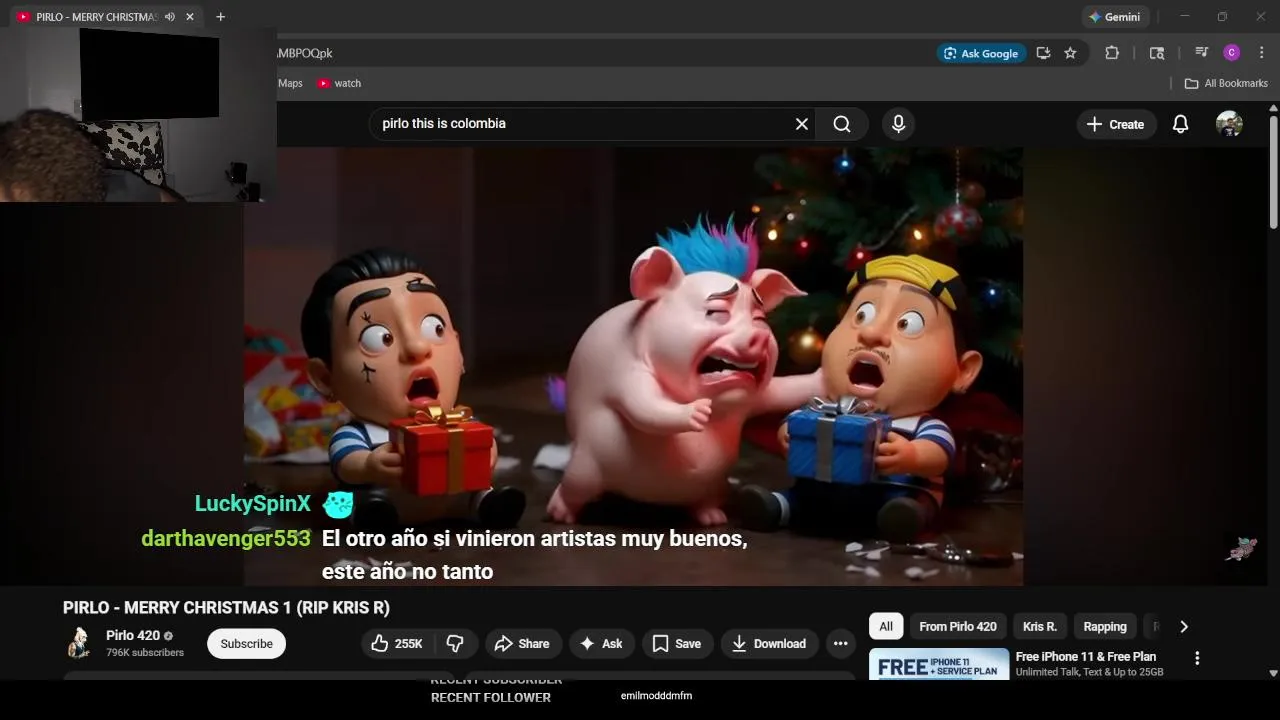Open Chrome three-dot menu
1280x720 pixels.
pyautogui.click(x=1262, y=53)
